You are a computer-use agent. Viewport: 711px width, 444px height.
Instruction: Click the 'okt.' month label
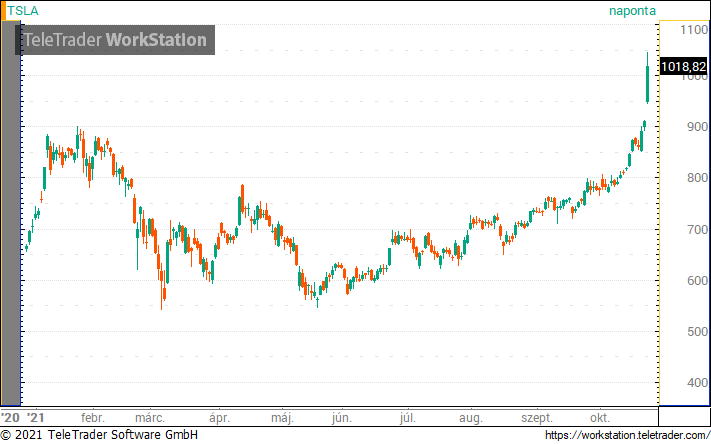pyautogui.click(x=599, y=418)
